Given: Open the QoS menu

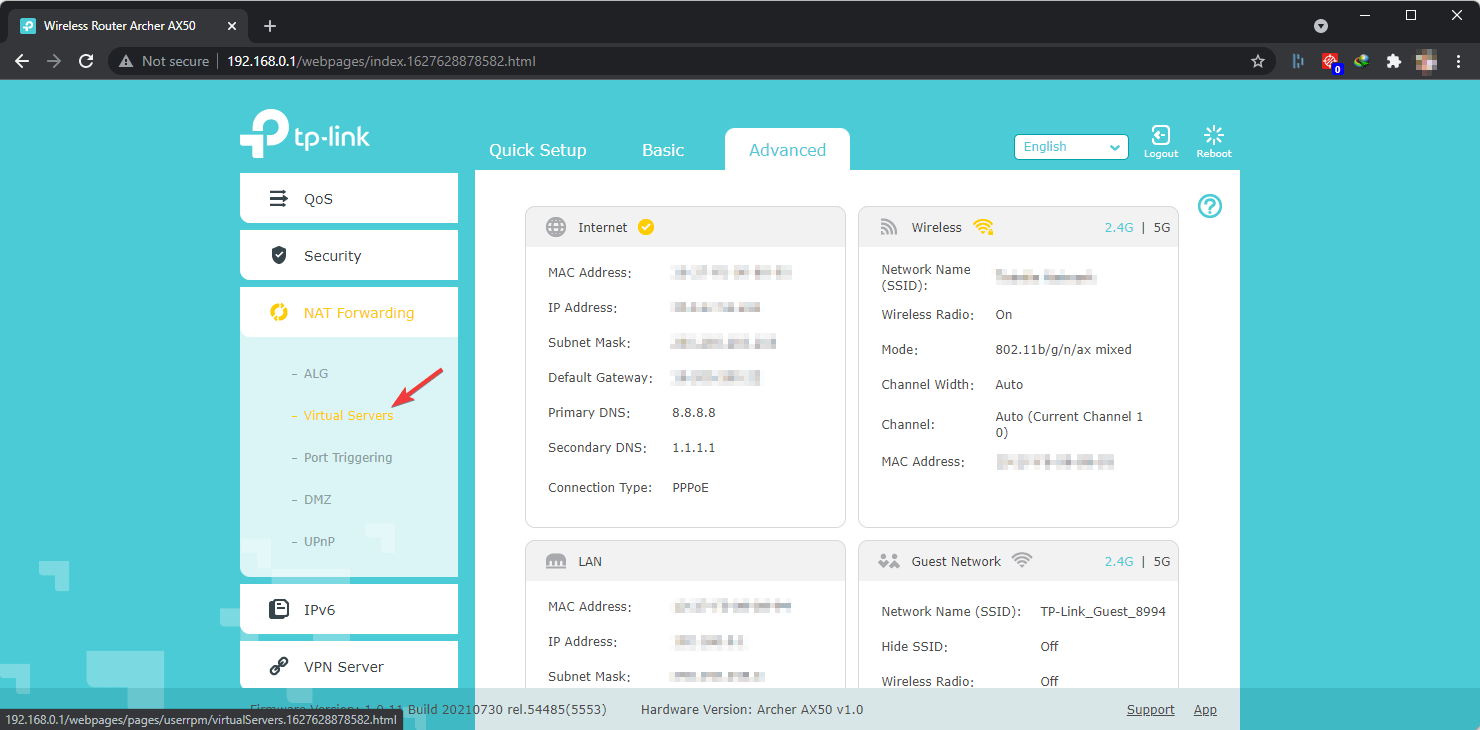Looking at the screenshot, I should coord(349,198).
